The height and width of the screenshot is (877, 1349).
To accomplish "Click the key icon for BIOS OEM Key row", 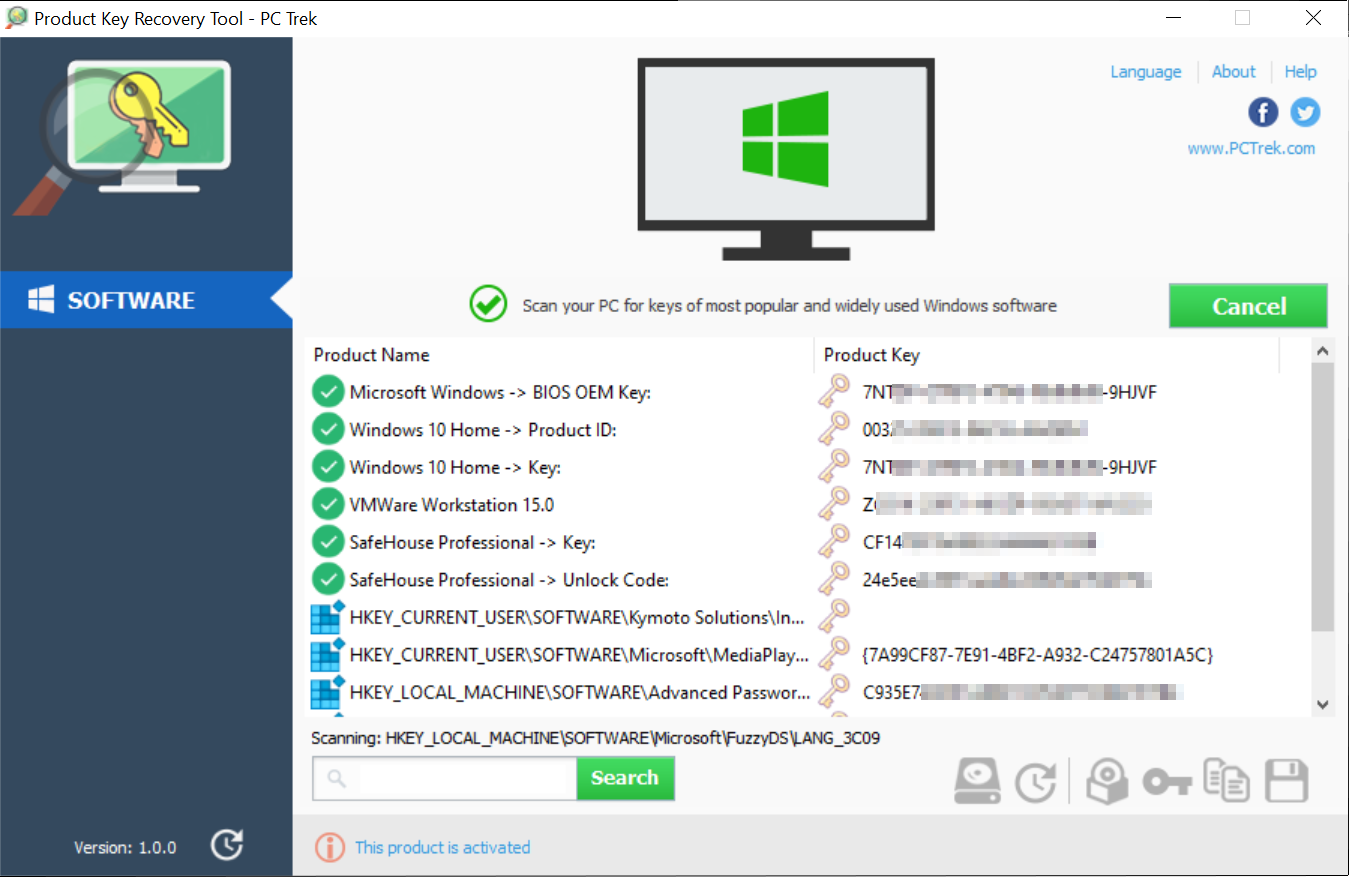I will 834,392.
